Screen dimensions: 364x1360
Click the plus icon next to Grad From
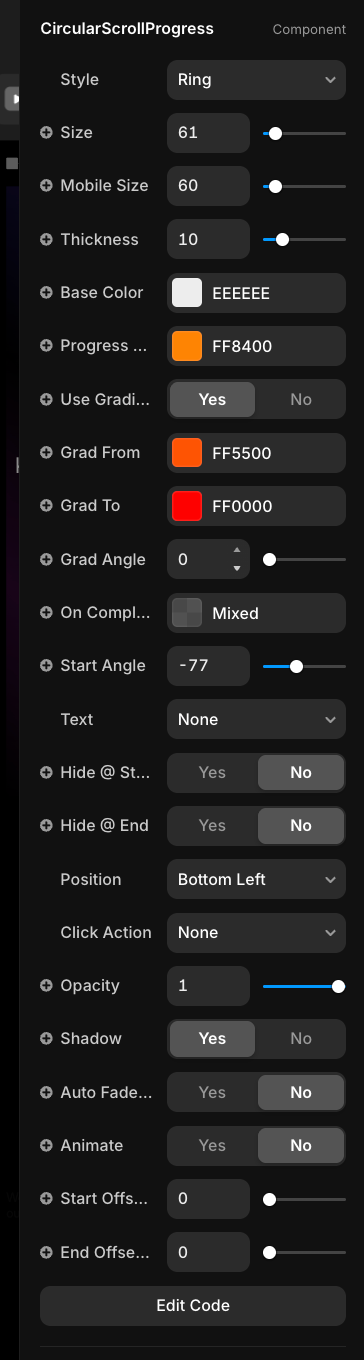click(x=46, y=453)
